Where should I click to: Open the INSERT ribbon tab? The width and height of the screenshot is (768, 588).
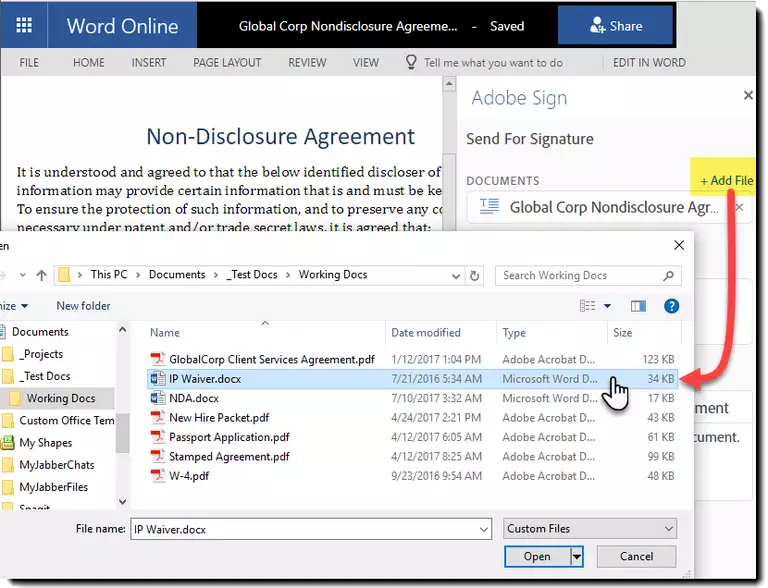point(149,62)
